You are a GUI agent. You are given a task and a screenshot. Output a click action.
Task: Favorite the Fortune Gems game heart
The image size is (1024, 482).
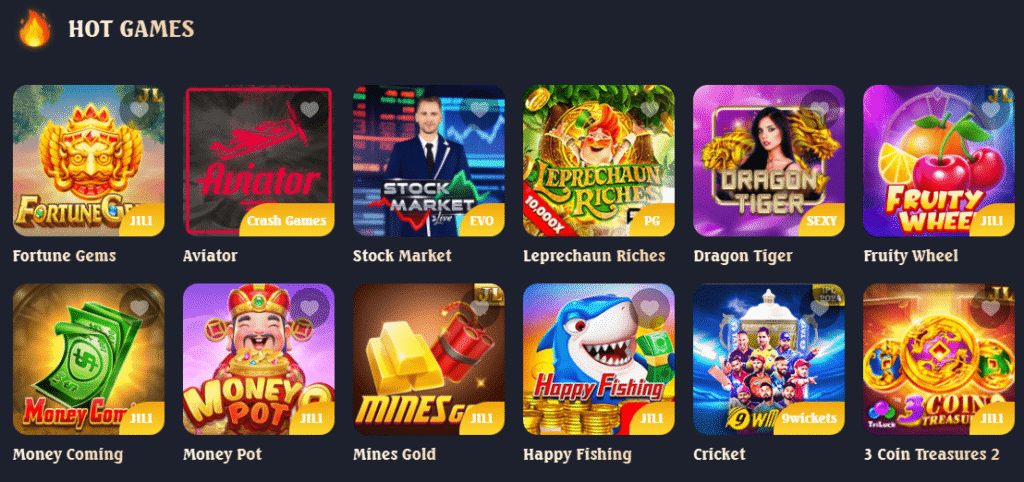[x=138, y=110]
